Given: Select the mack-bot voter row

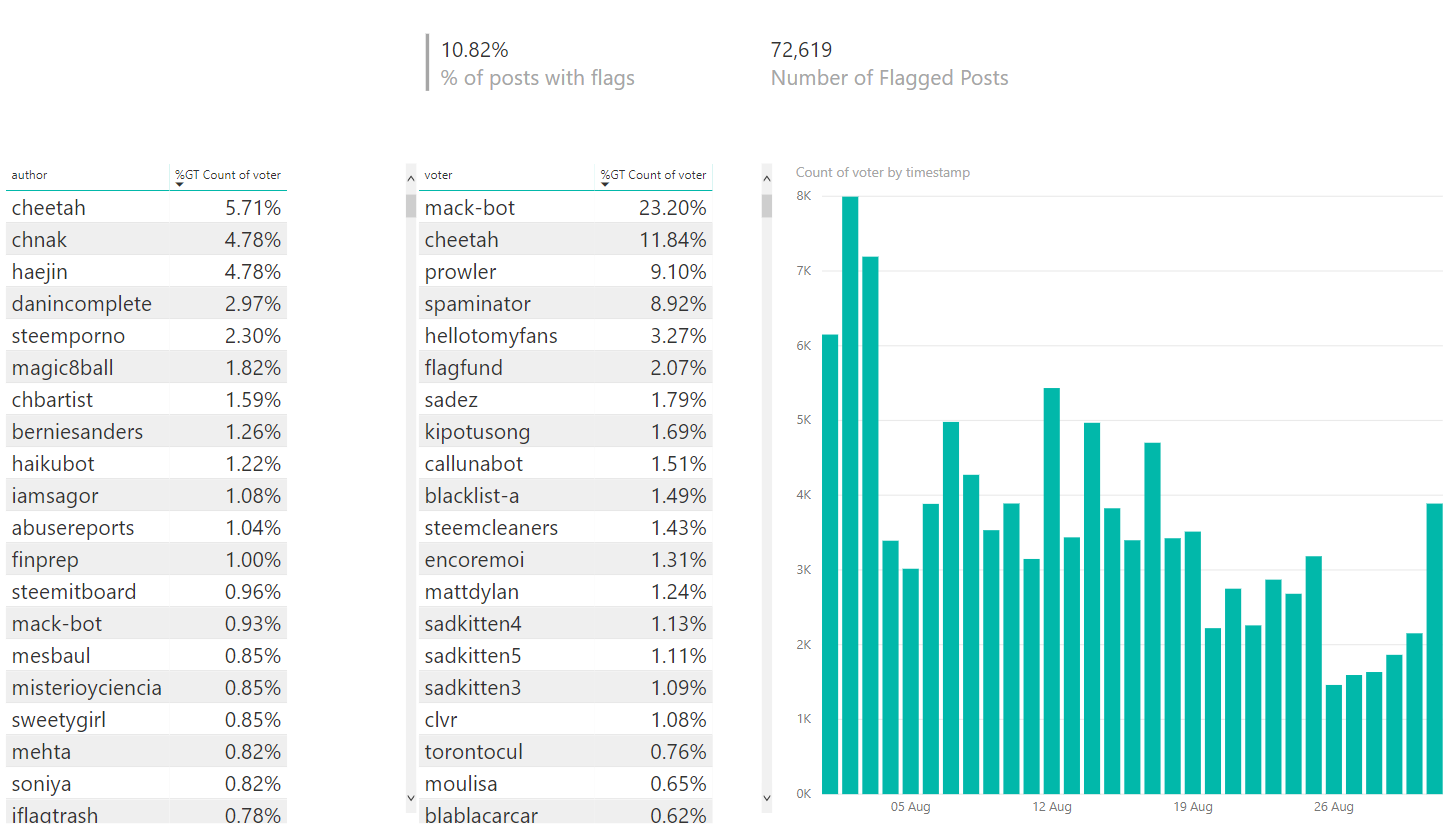Looking at the screenshot, I should coord(565,208).
